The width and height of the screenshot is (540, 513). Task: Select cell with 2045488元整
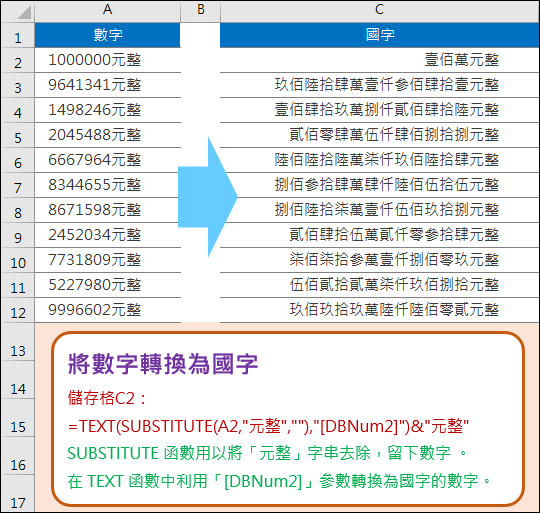pyautogui.click(x=107, y=135)
